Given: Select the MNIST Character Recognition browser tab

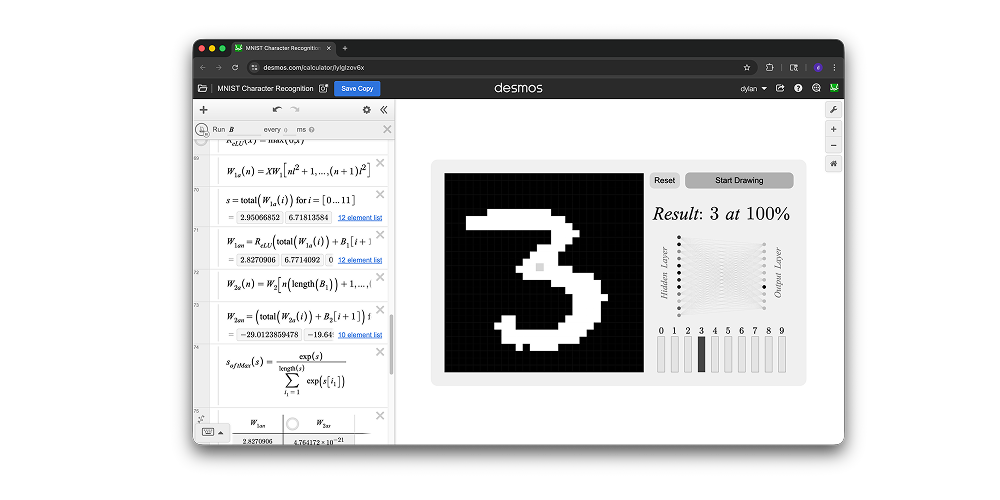Looking at the screenshot, I should point(280,48).
